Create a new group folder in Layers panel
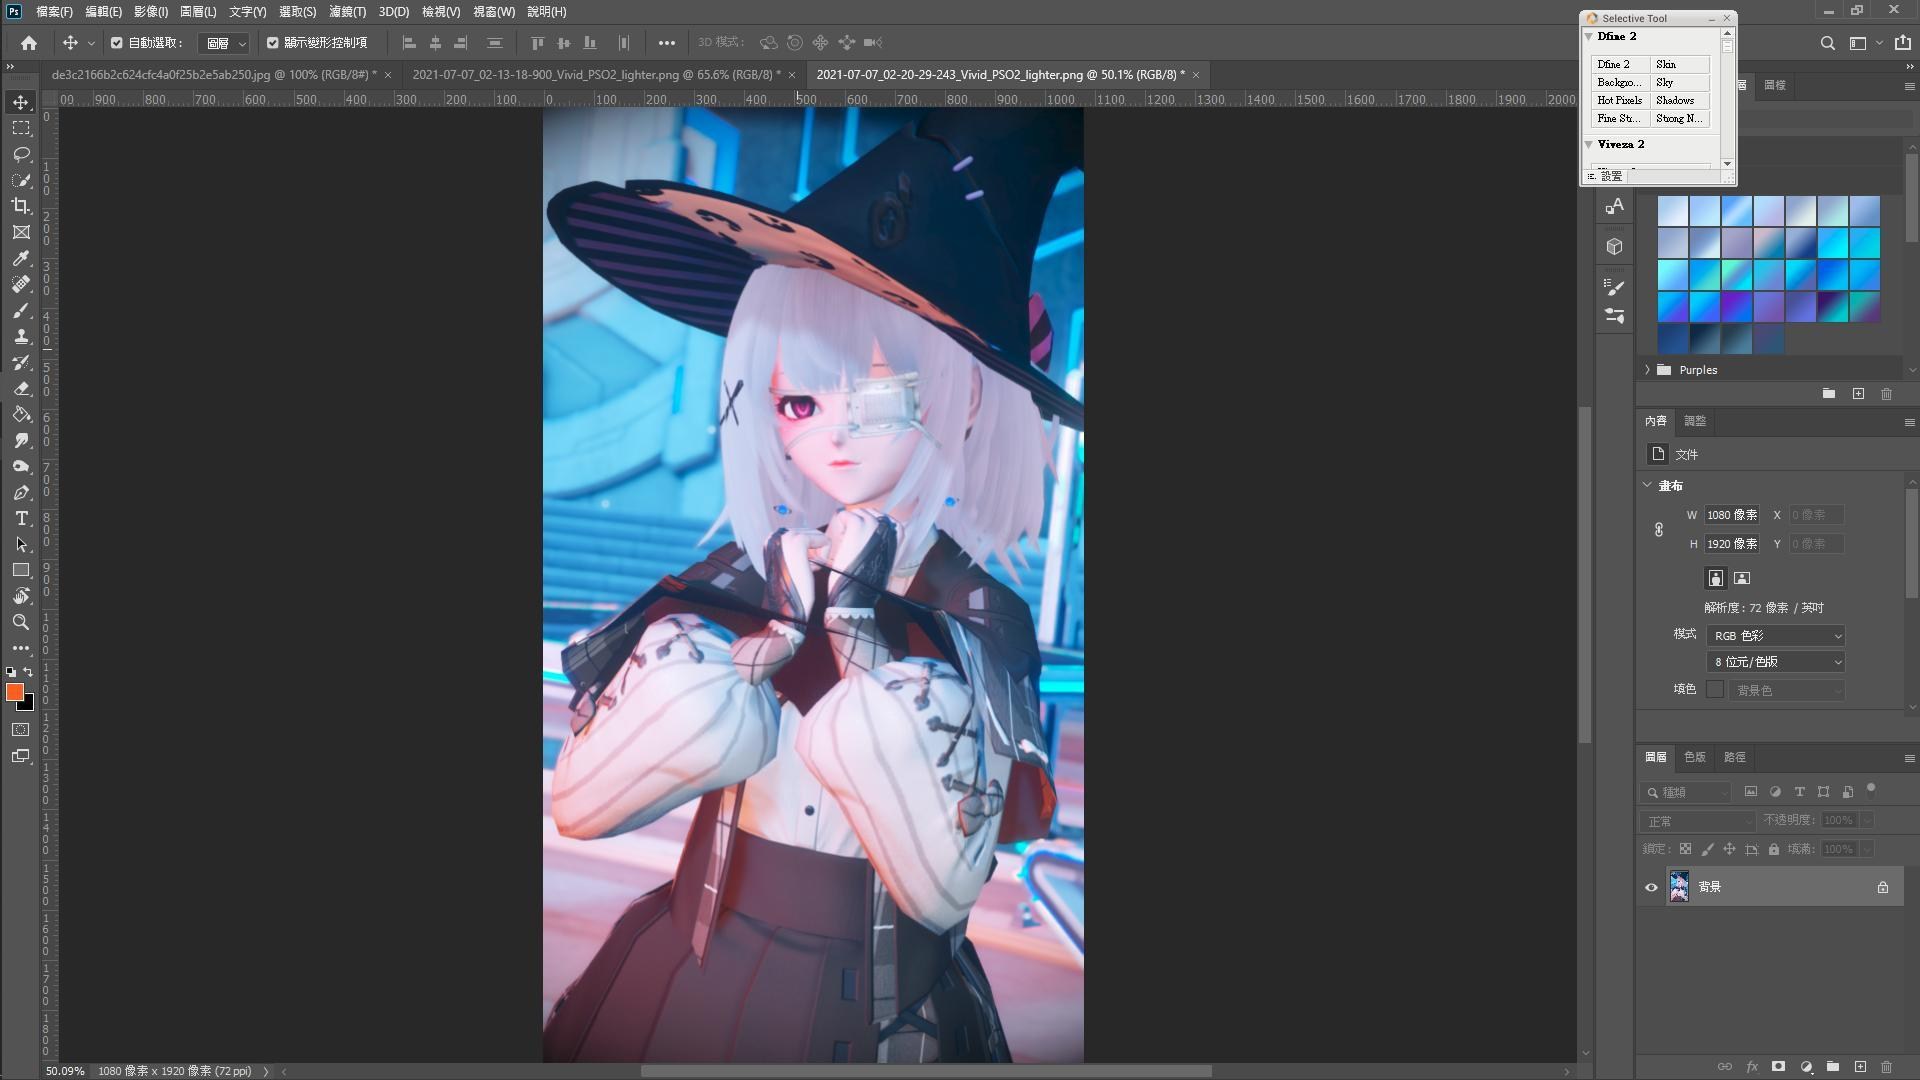Image resolution: width=1920 pixels, height=1080 pixels. tap(1832, 1067)
